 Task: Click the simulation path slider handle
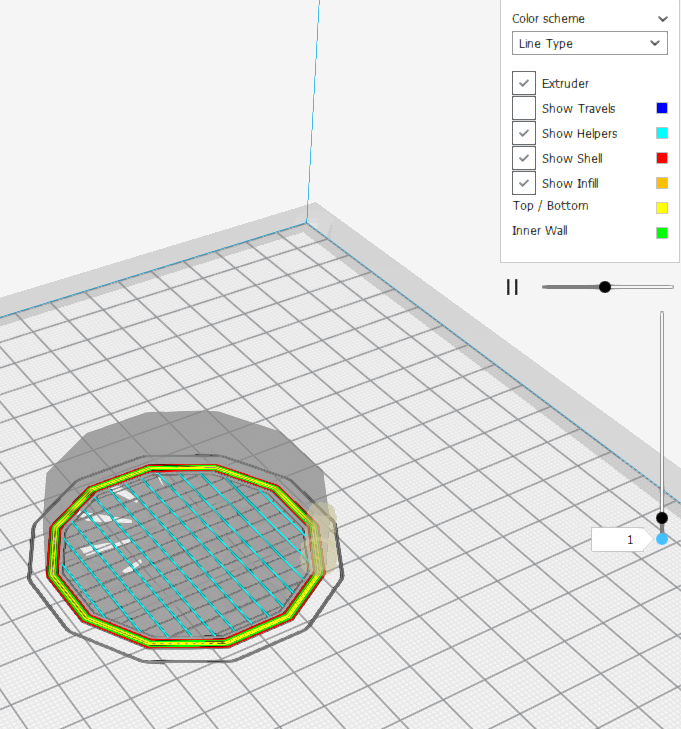coord(605,287)
